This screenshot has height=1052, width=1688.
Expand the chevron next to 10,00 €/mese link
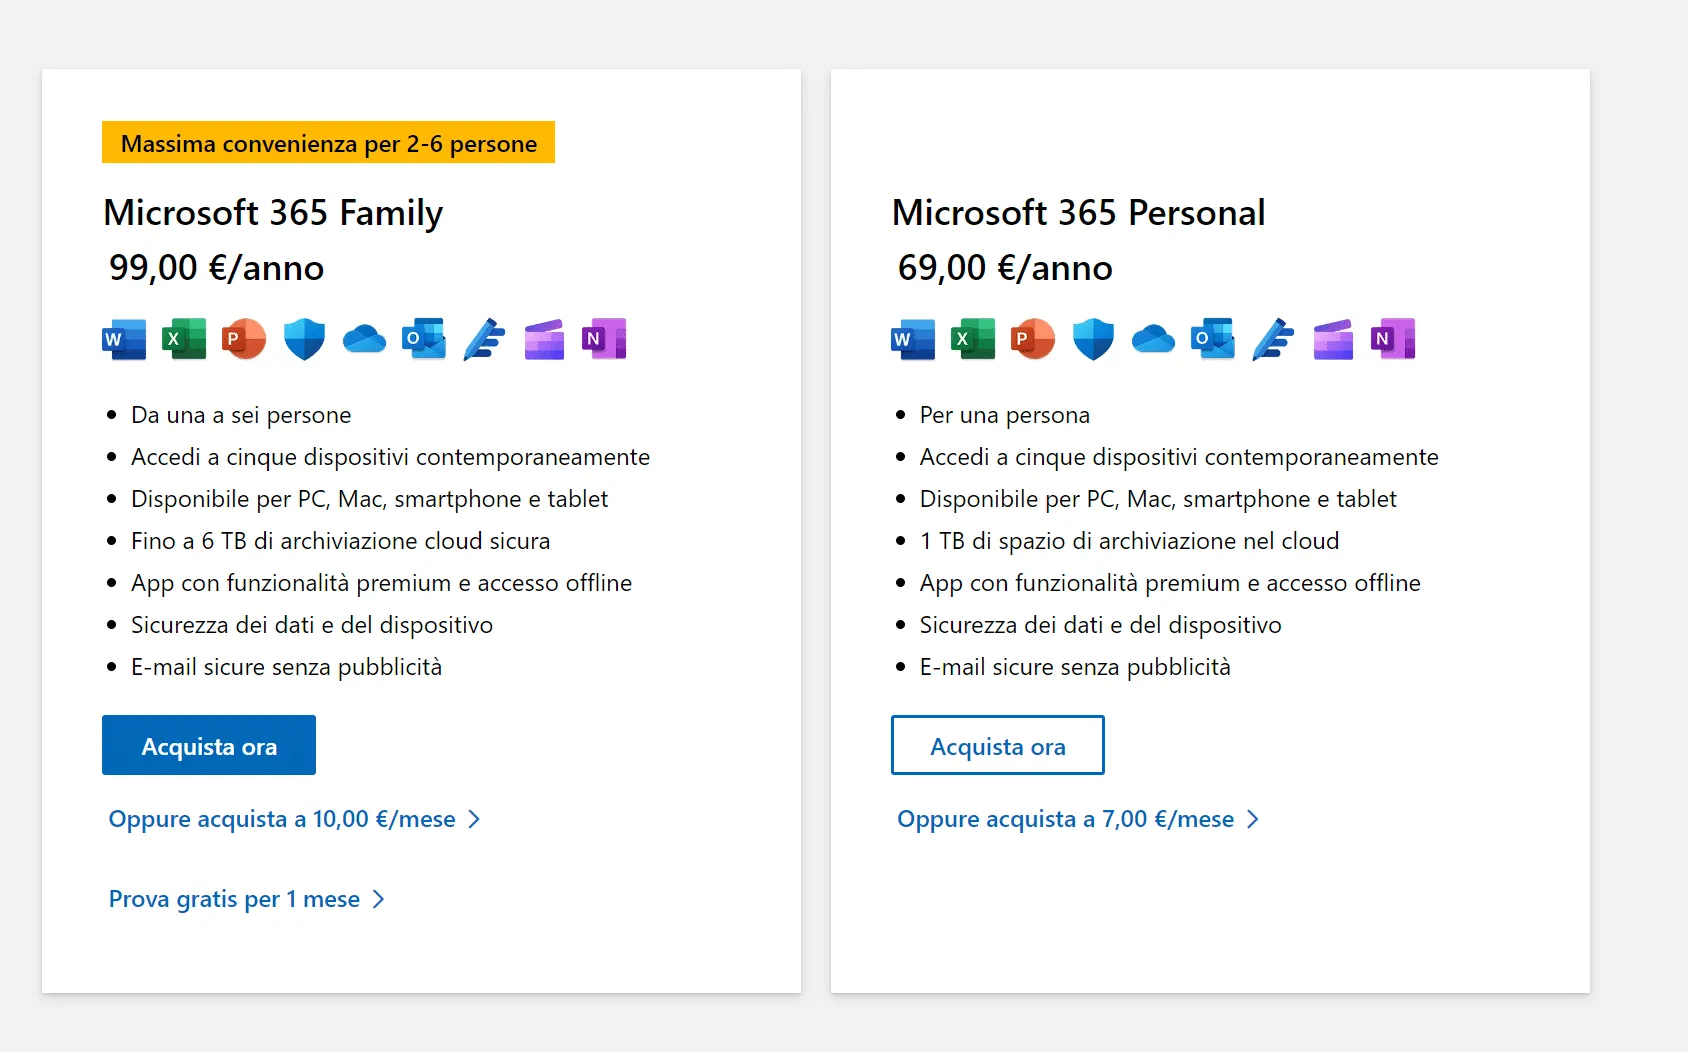click(x=475, y=819)
